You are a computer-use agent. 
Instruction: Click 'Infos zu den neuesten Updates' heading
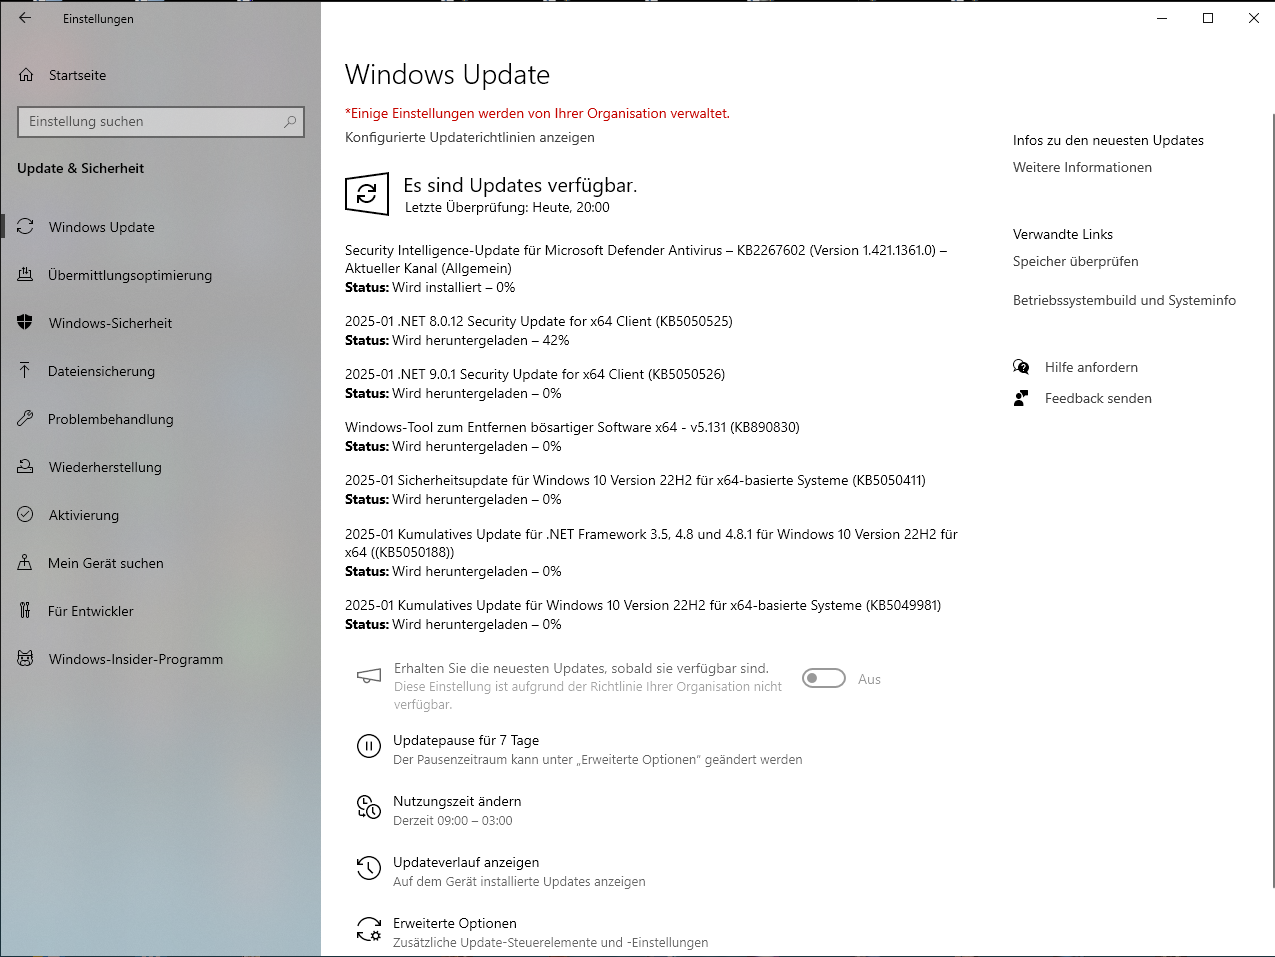click(1108, 140)
